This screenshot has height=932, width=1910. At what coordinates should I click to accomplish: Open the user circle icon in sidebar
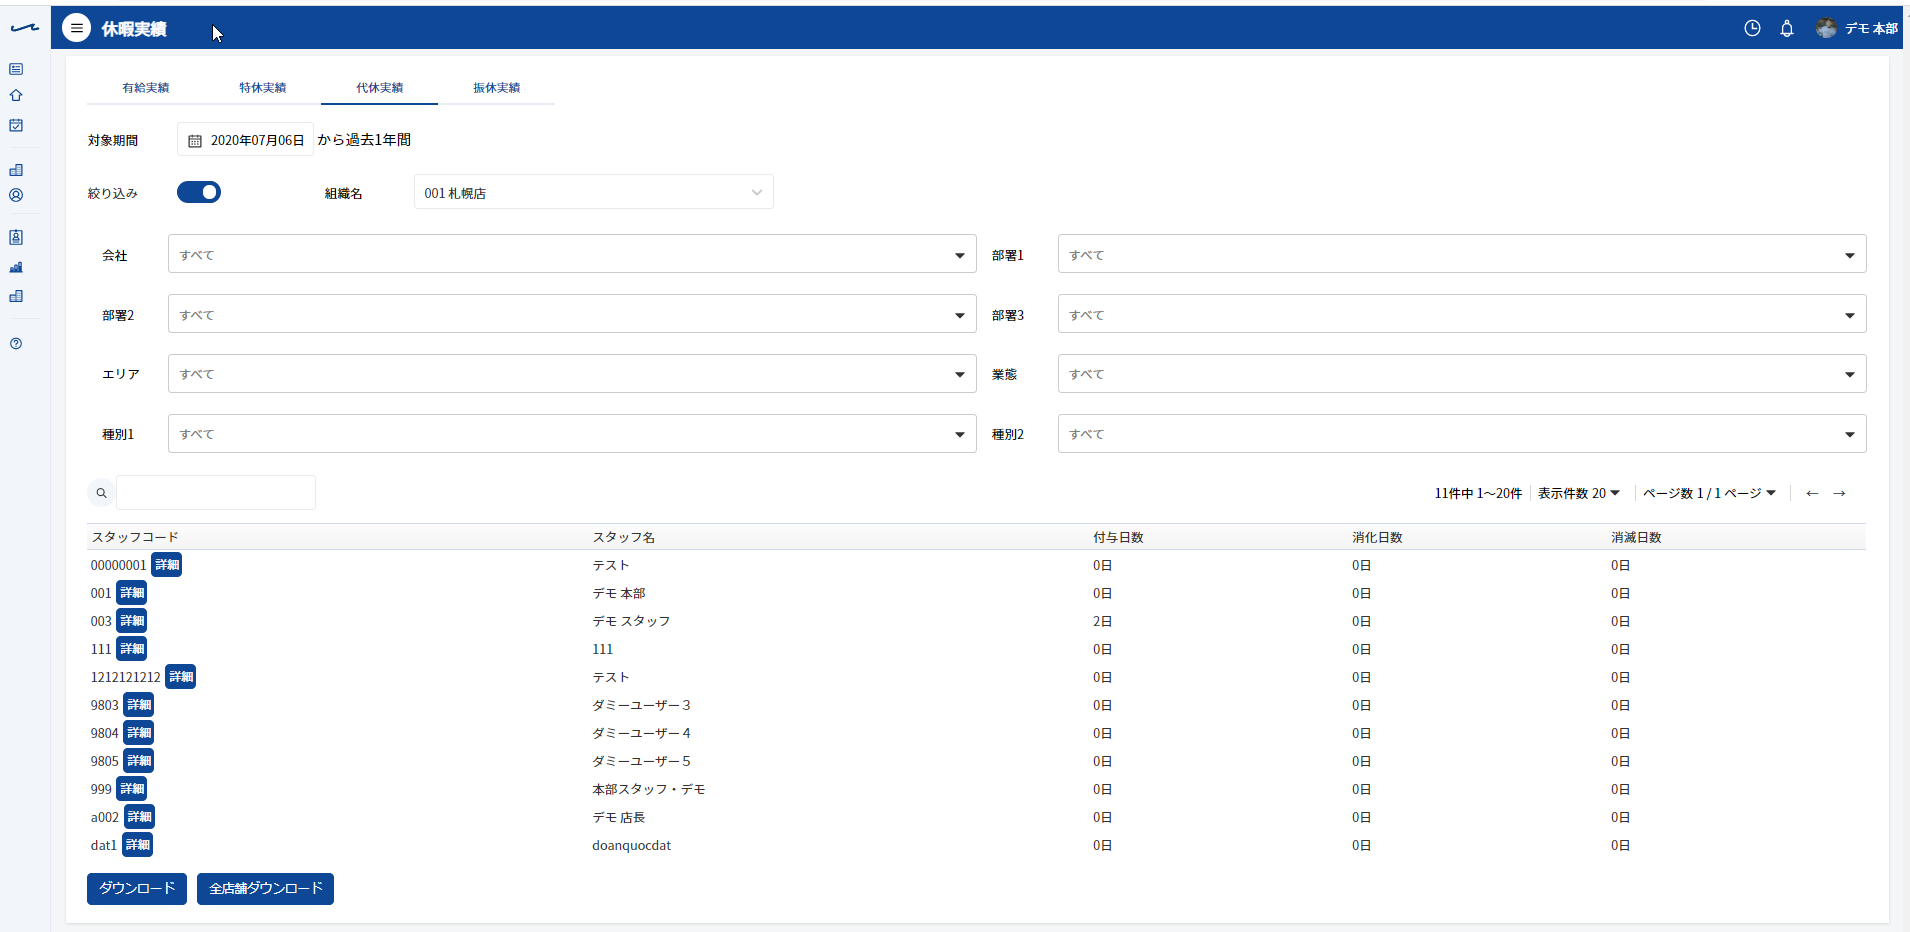tap(16, 196)
